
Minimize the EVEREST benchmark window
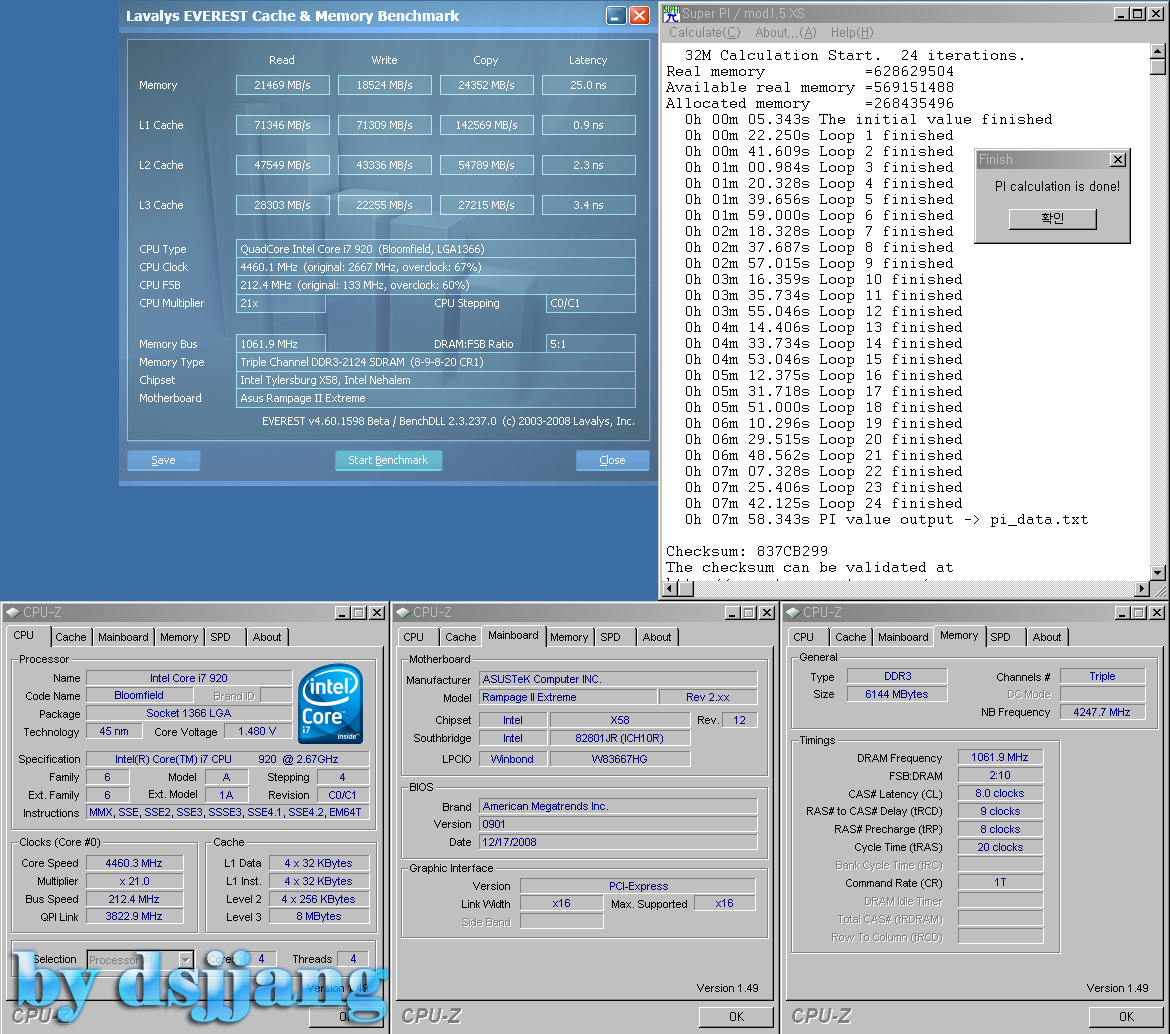[616, 16]
